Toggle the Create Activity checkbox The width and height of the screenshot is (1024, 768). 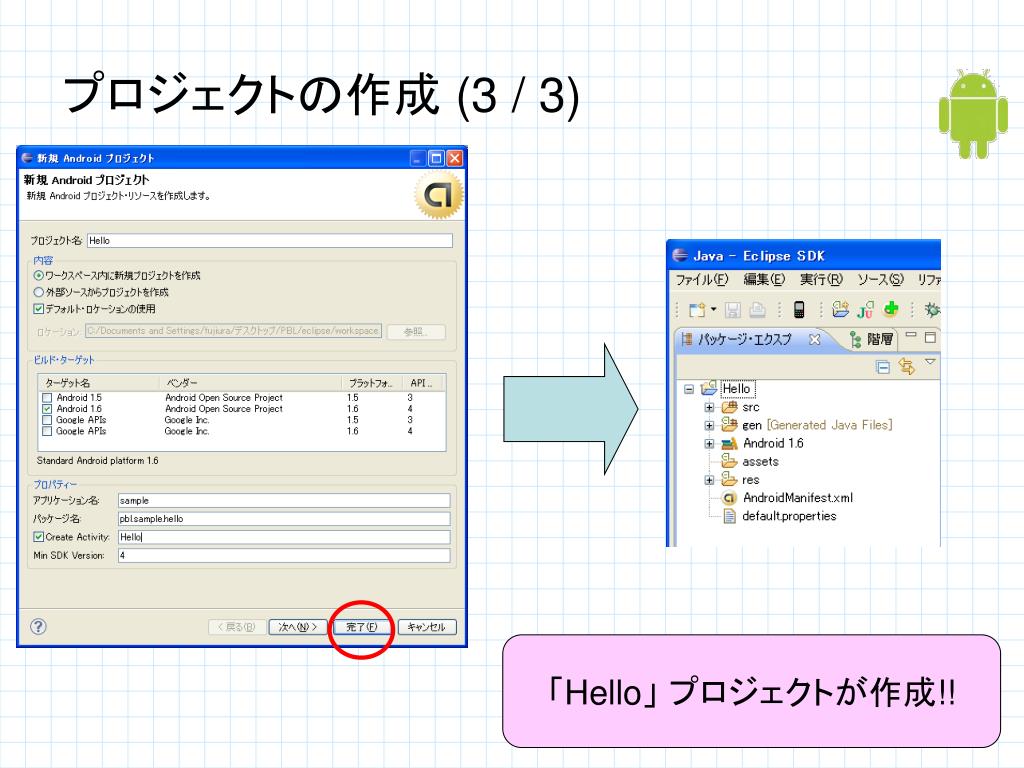pos(39,537)
